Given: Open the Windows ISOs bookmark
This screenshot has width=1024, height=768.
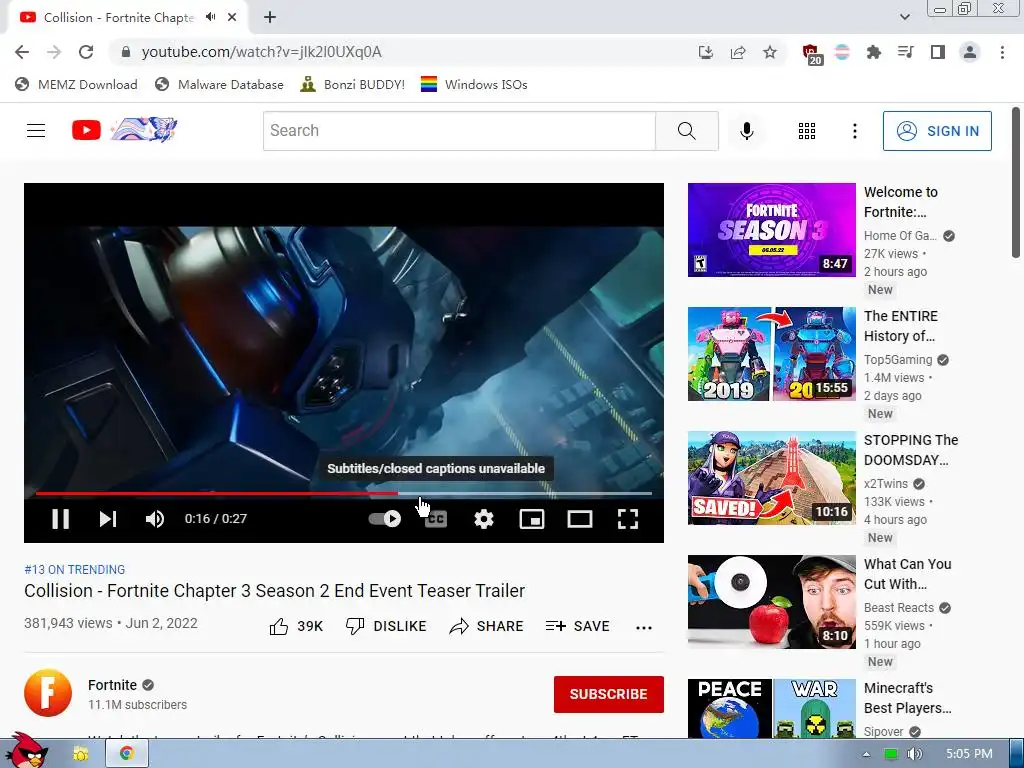Looking at the screenshot, I should pos(474,85).
